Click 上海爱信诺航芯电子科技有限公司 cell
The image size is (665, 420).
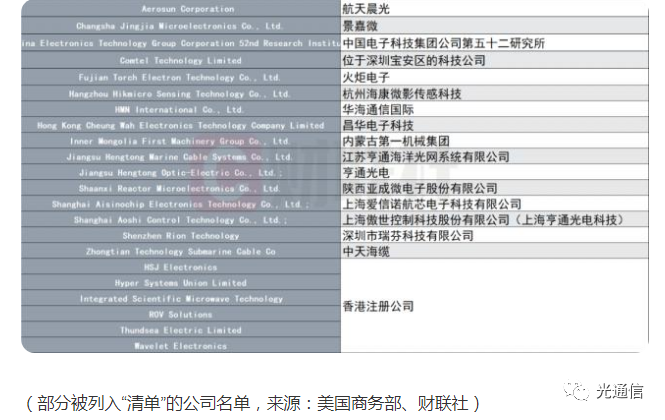click(x=495, y=204)
